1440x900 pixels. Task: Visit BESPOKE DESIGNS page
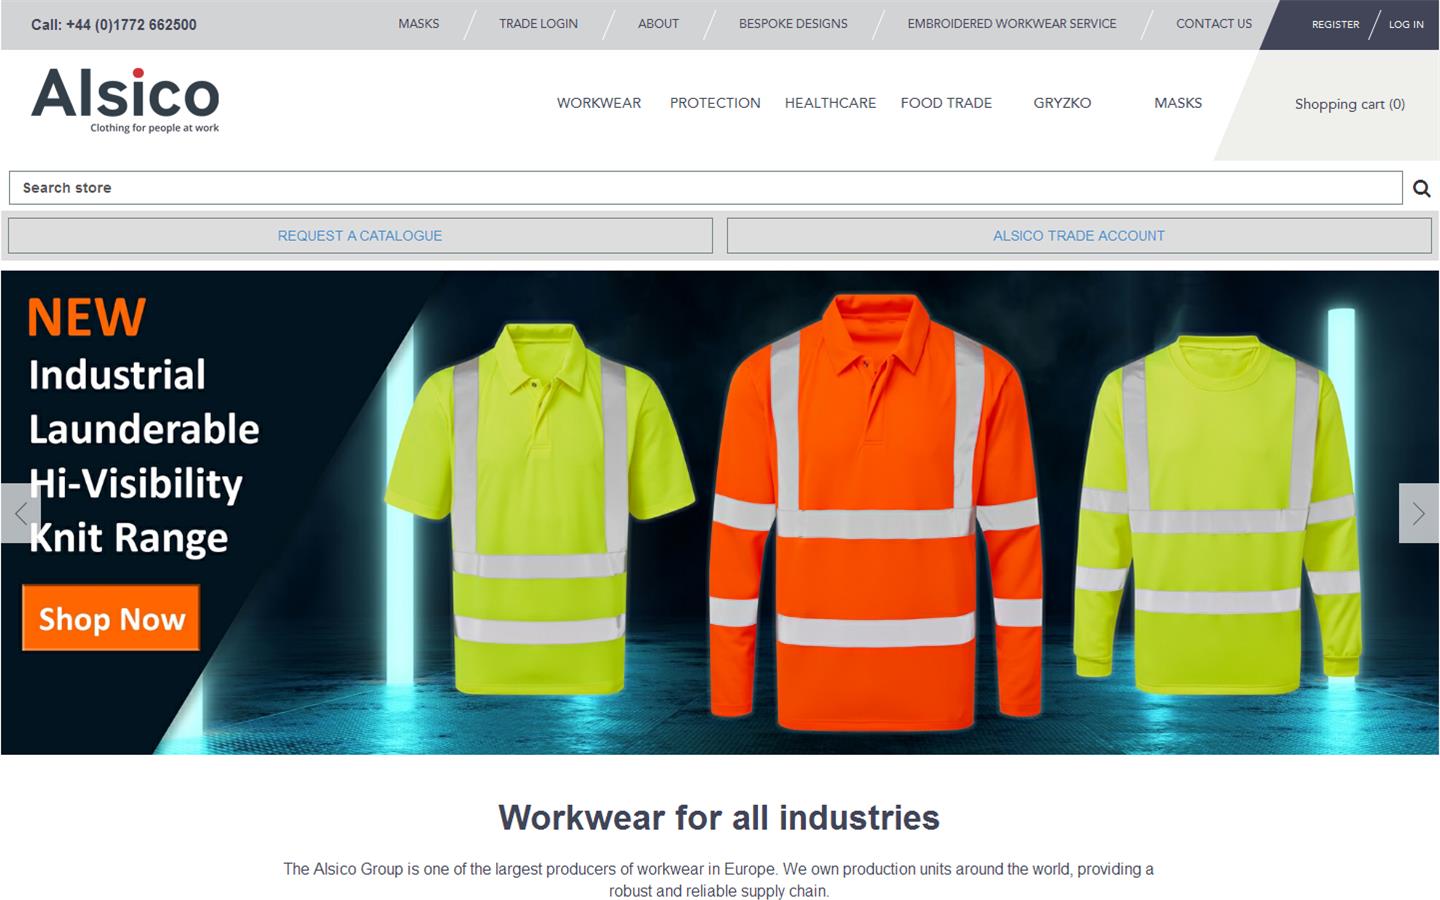click(793, 23)
